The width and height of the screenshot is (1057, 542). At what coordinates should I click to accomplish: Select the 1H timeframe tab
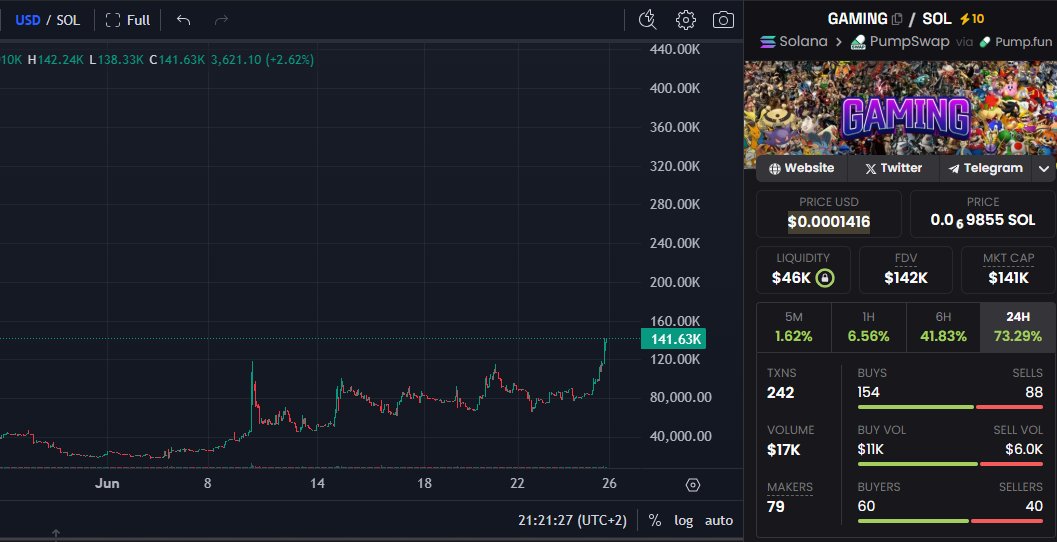868,327
